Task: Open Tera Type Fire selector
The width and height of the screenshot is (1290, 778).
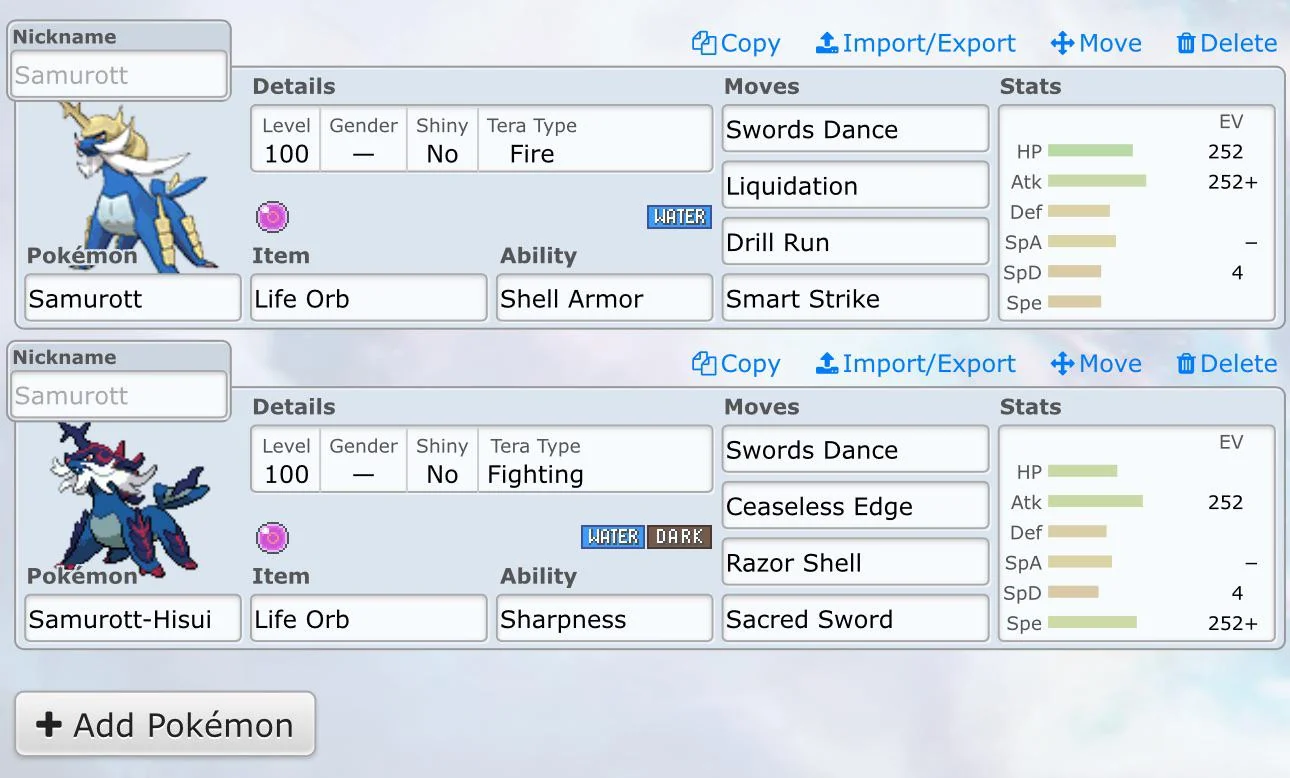Action: coord(594,141)
